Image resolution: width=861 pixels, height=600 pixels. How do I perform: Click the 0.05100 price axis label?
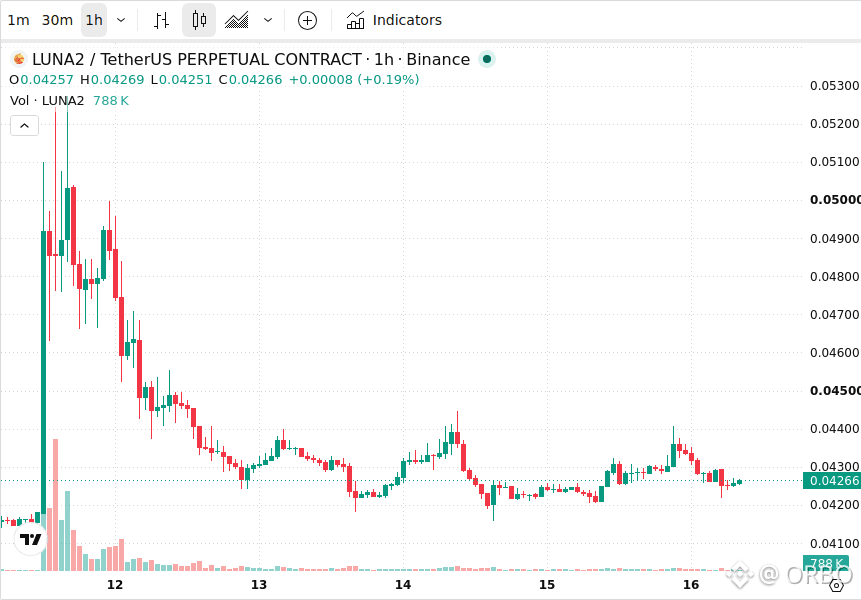(x=835, y=162)
